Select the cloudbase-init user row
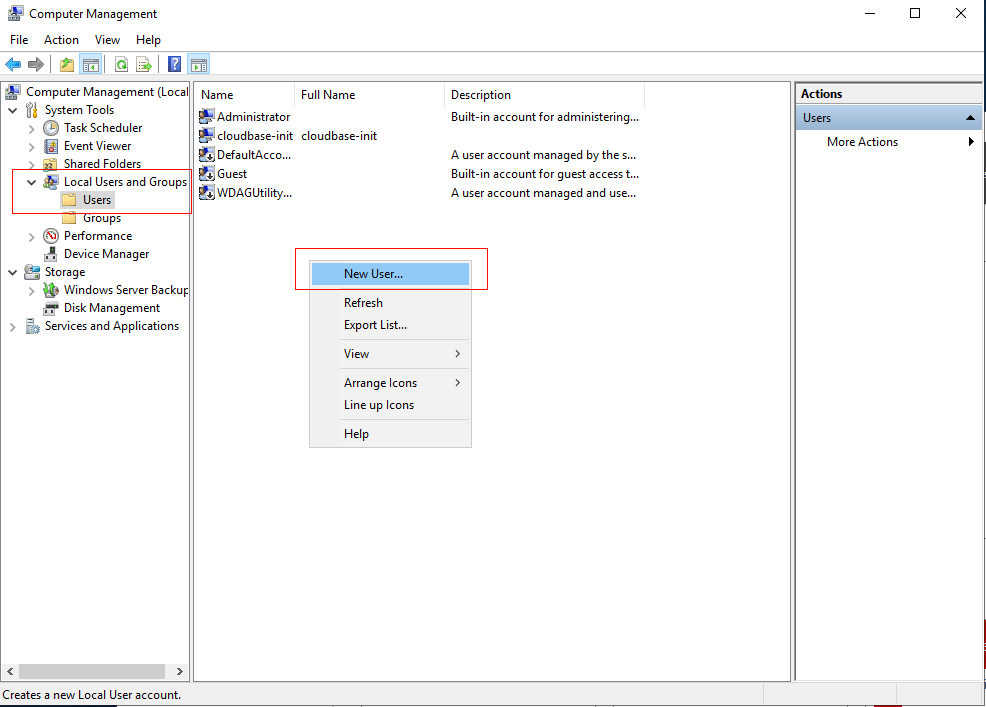 tap(420, 136)
